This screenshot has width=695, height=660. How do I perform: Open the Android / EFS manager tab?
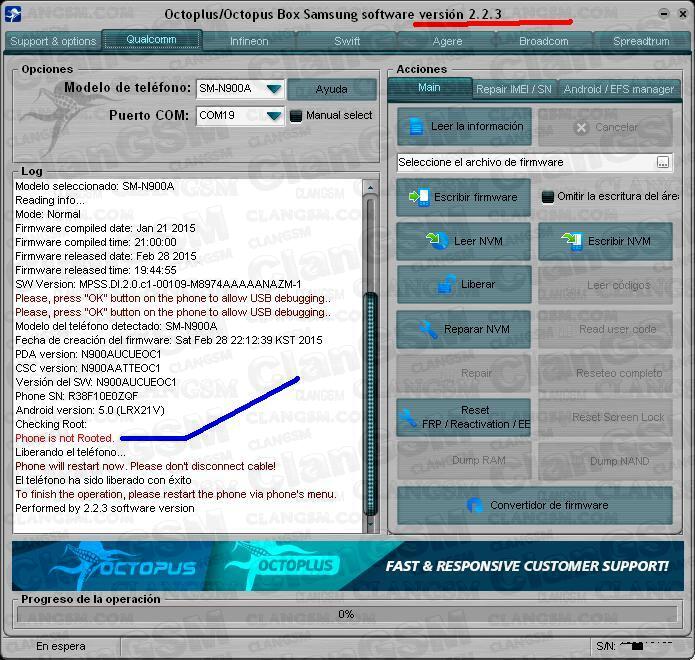coord(619,89)
